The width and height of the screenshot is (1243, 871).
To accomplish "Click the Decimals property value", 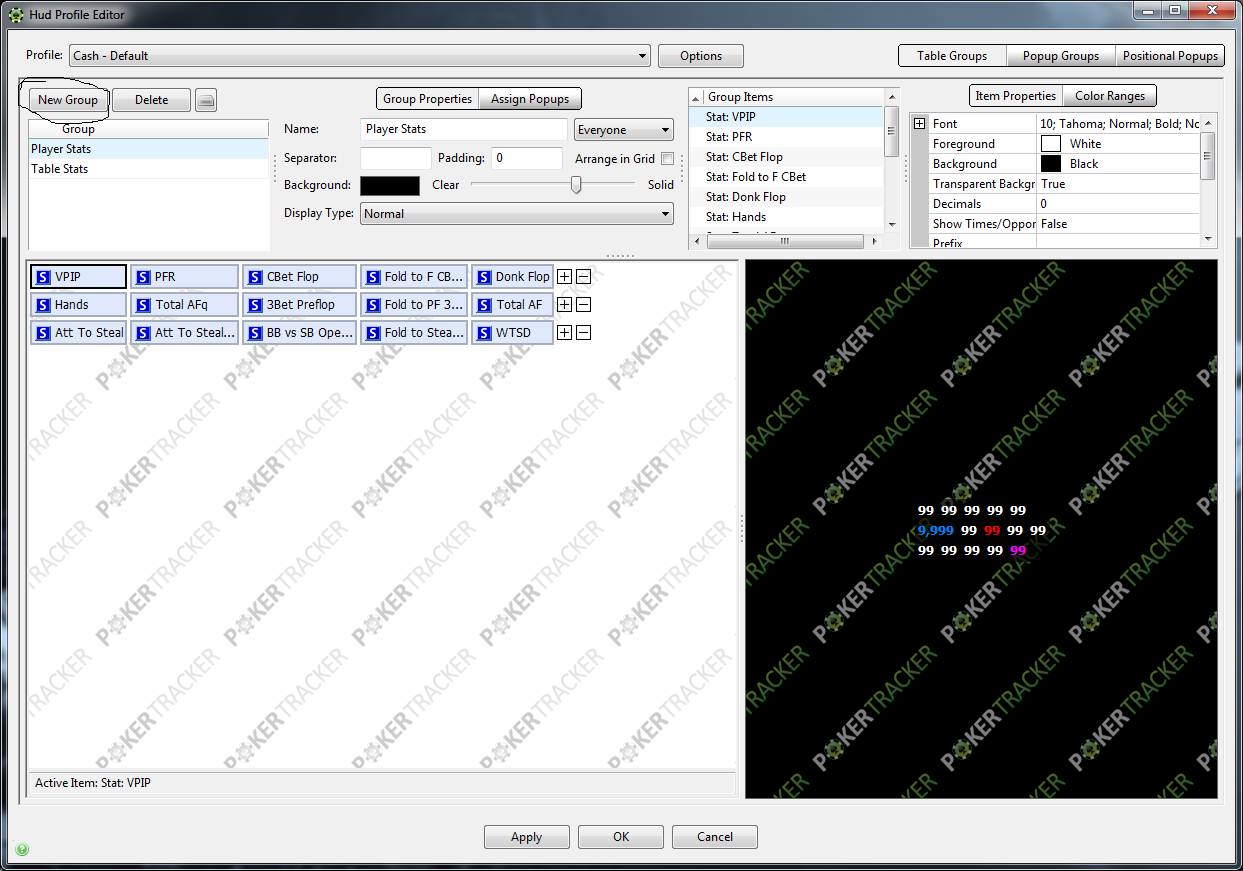I will [x=1118, y=204].
